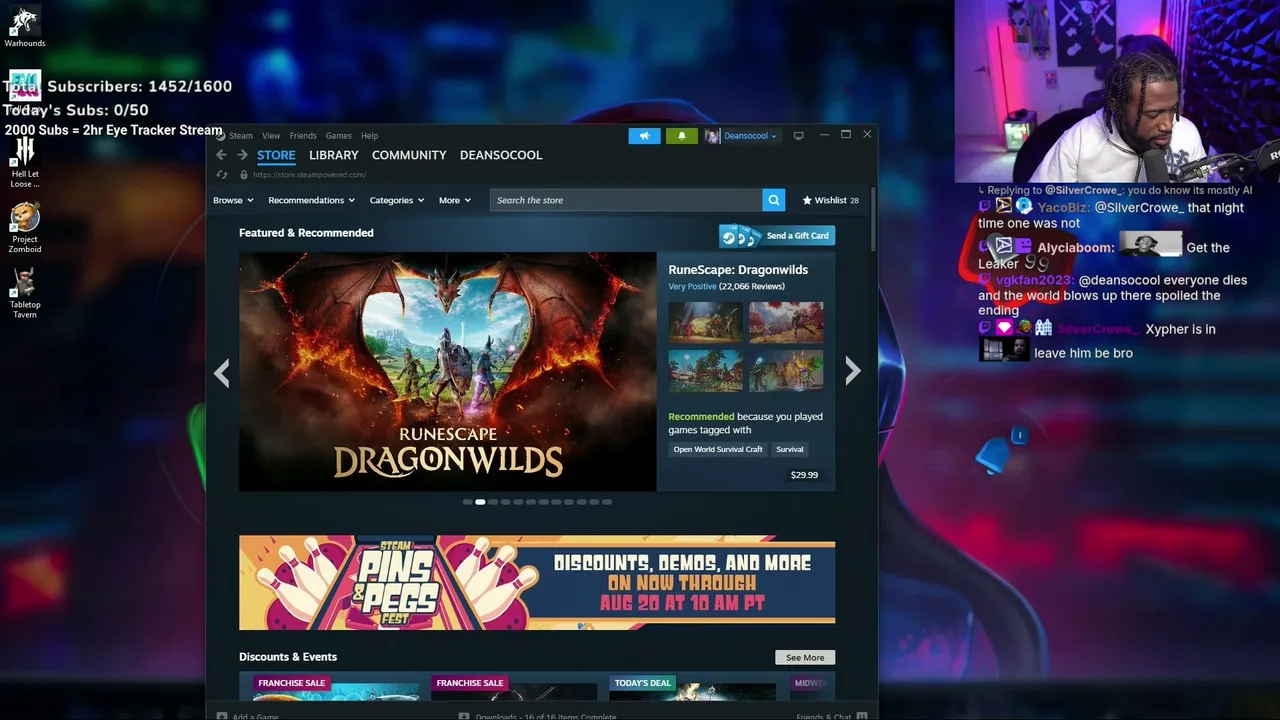This screenshot has width=1280, height=720.
Task: Open the green notifications bell
Action: point(681,136)
